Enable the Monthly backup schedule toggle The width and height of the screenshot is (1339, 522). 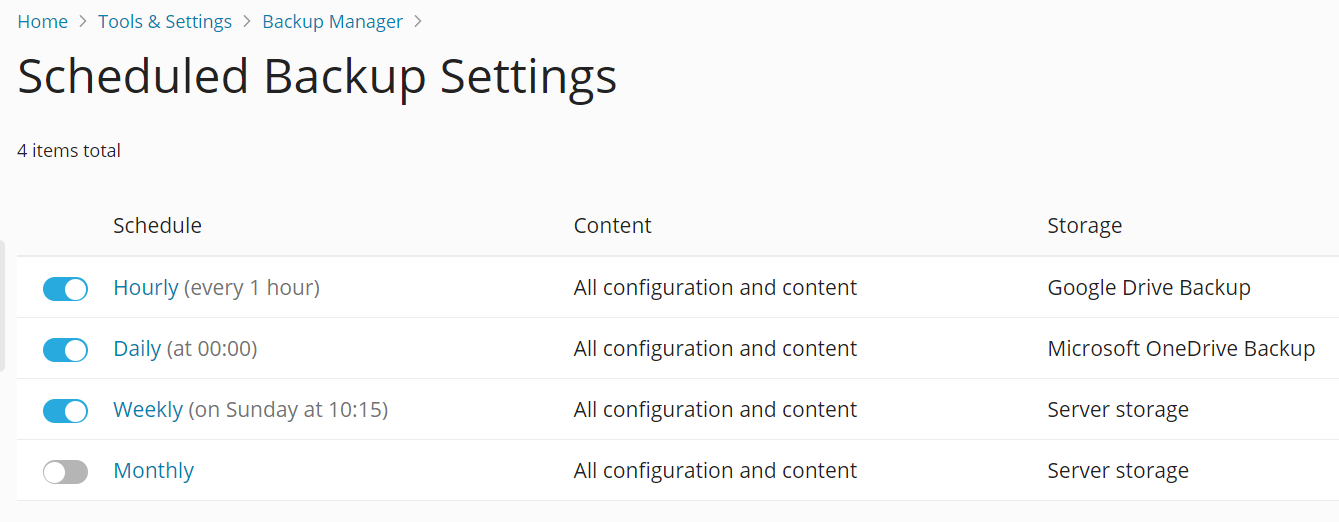pos(65,472)
